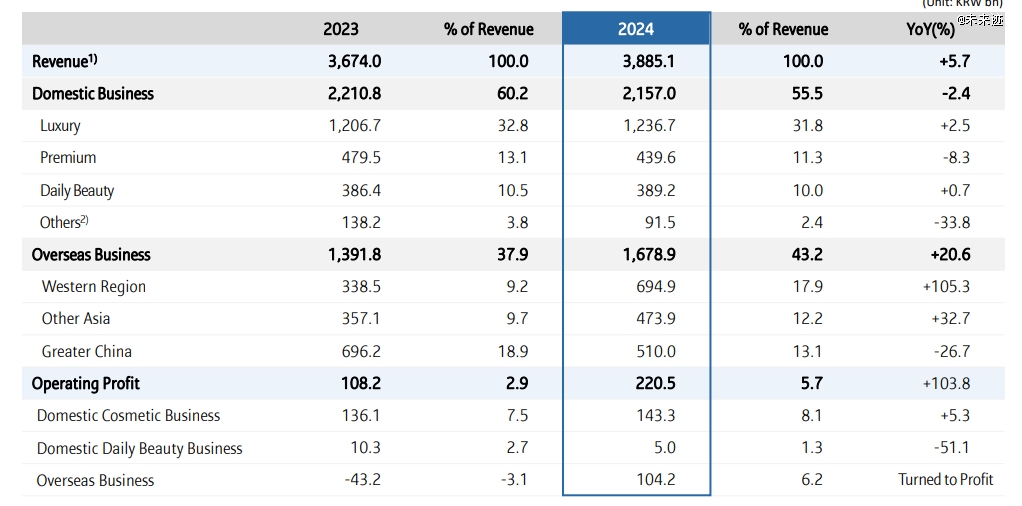The image size is (1022, 506).
Task: Select the Operating Profit row label
Action: (85, 383)
